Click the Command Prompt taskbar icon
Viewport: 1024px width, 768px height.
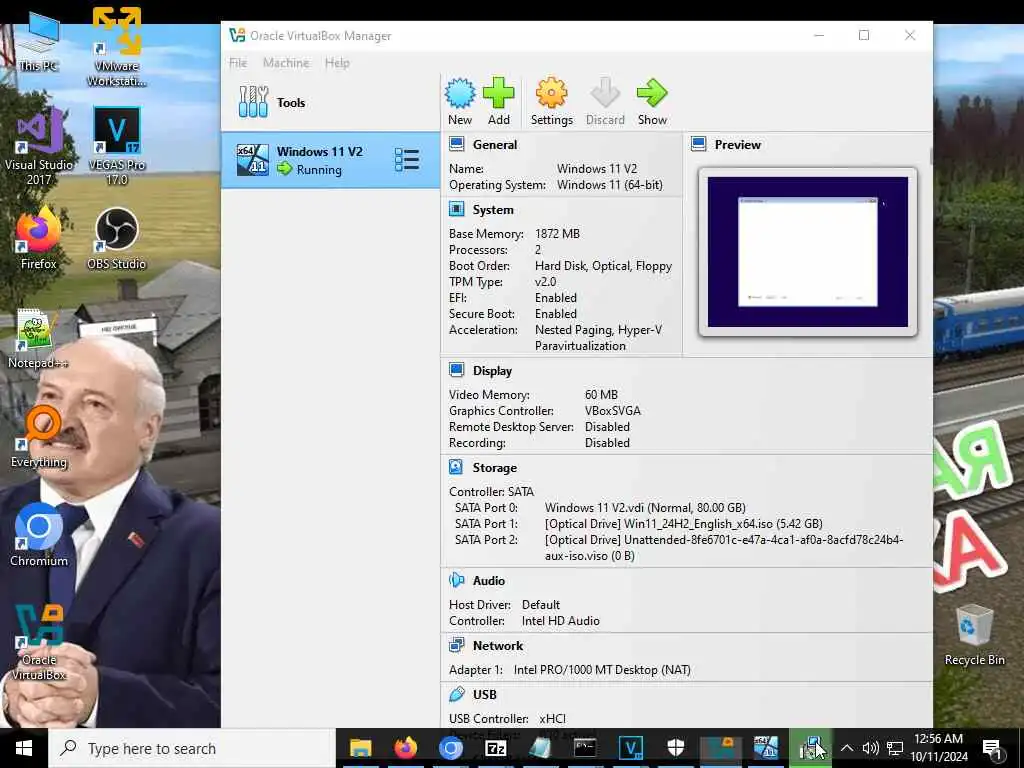click(x=585, y=748)
